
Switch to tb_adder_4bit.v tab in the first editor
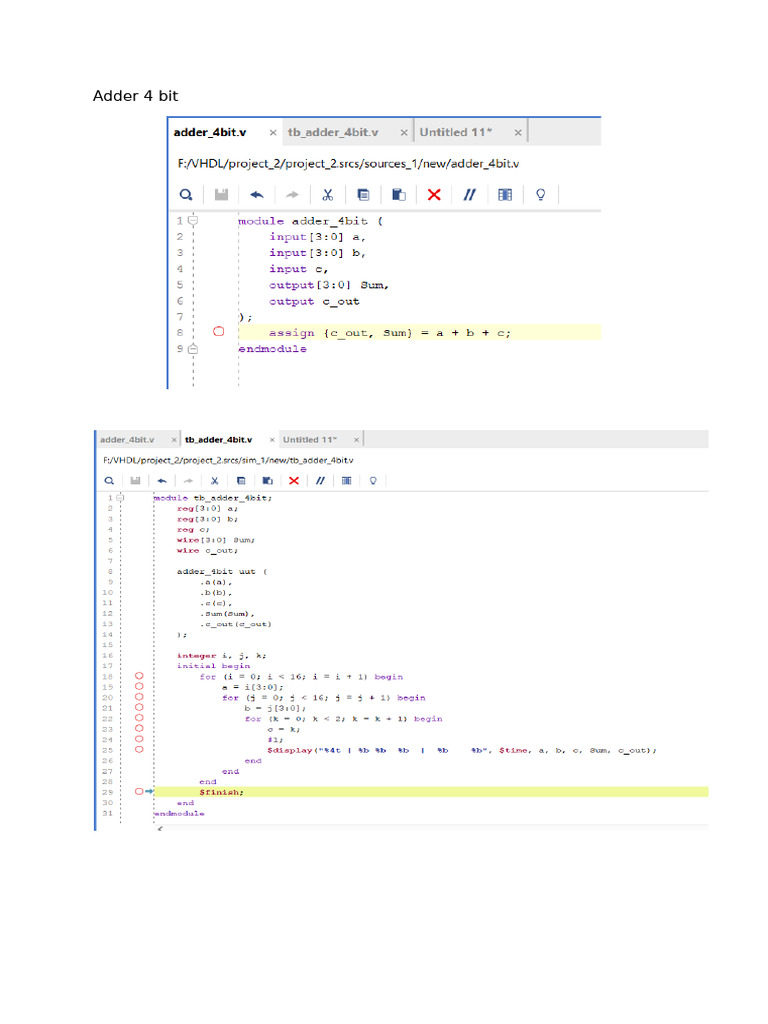[333, 133]
